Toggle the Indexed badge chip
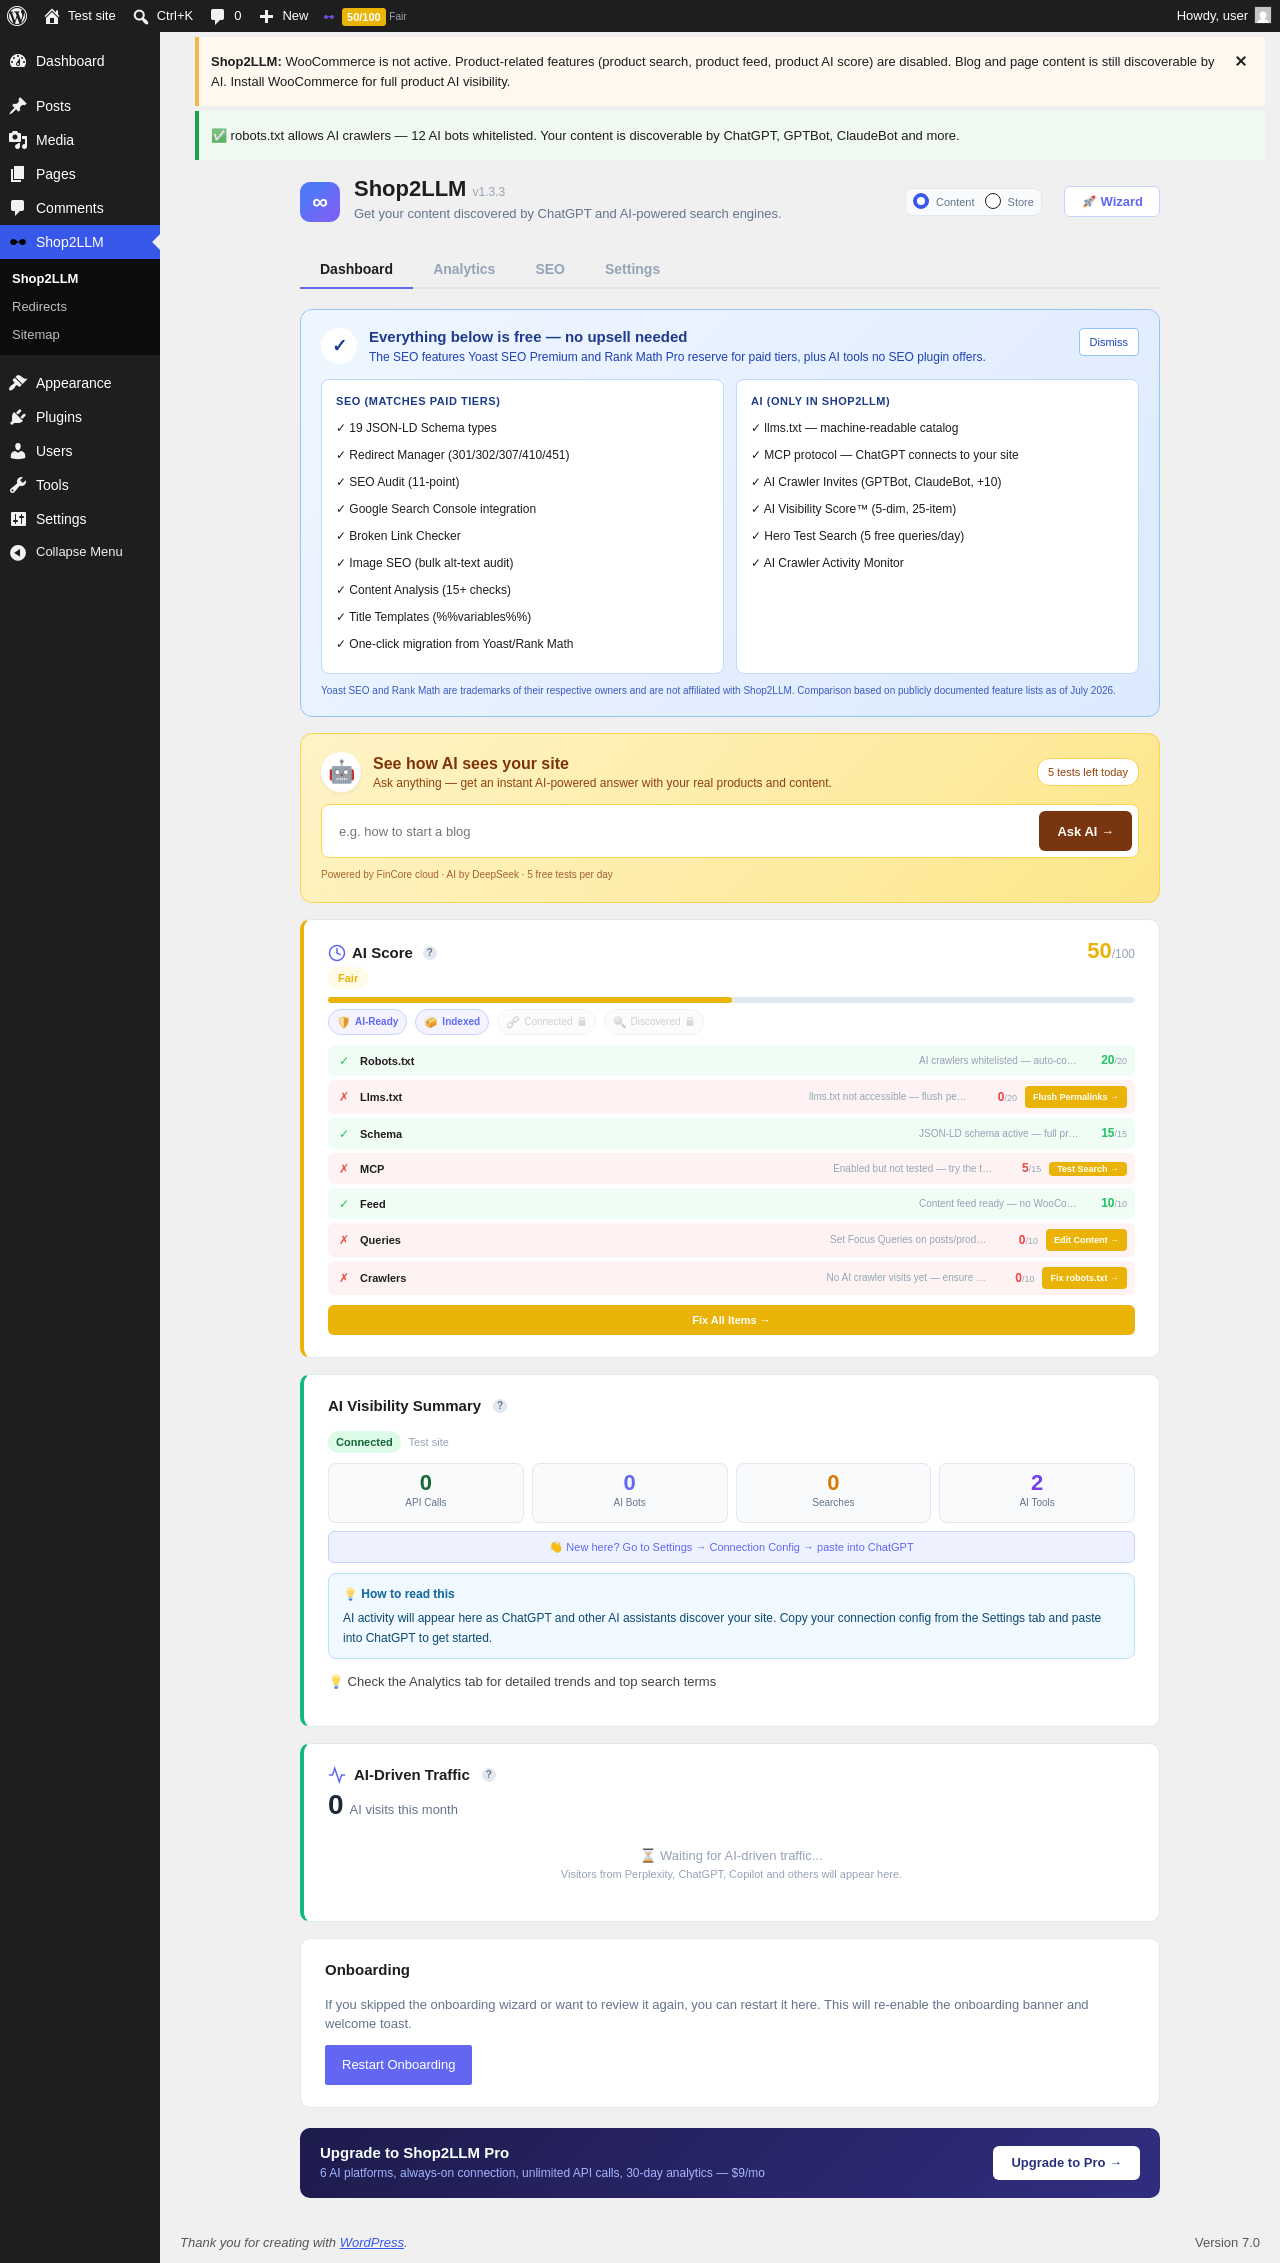 (x=452, y=1022)
